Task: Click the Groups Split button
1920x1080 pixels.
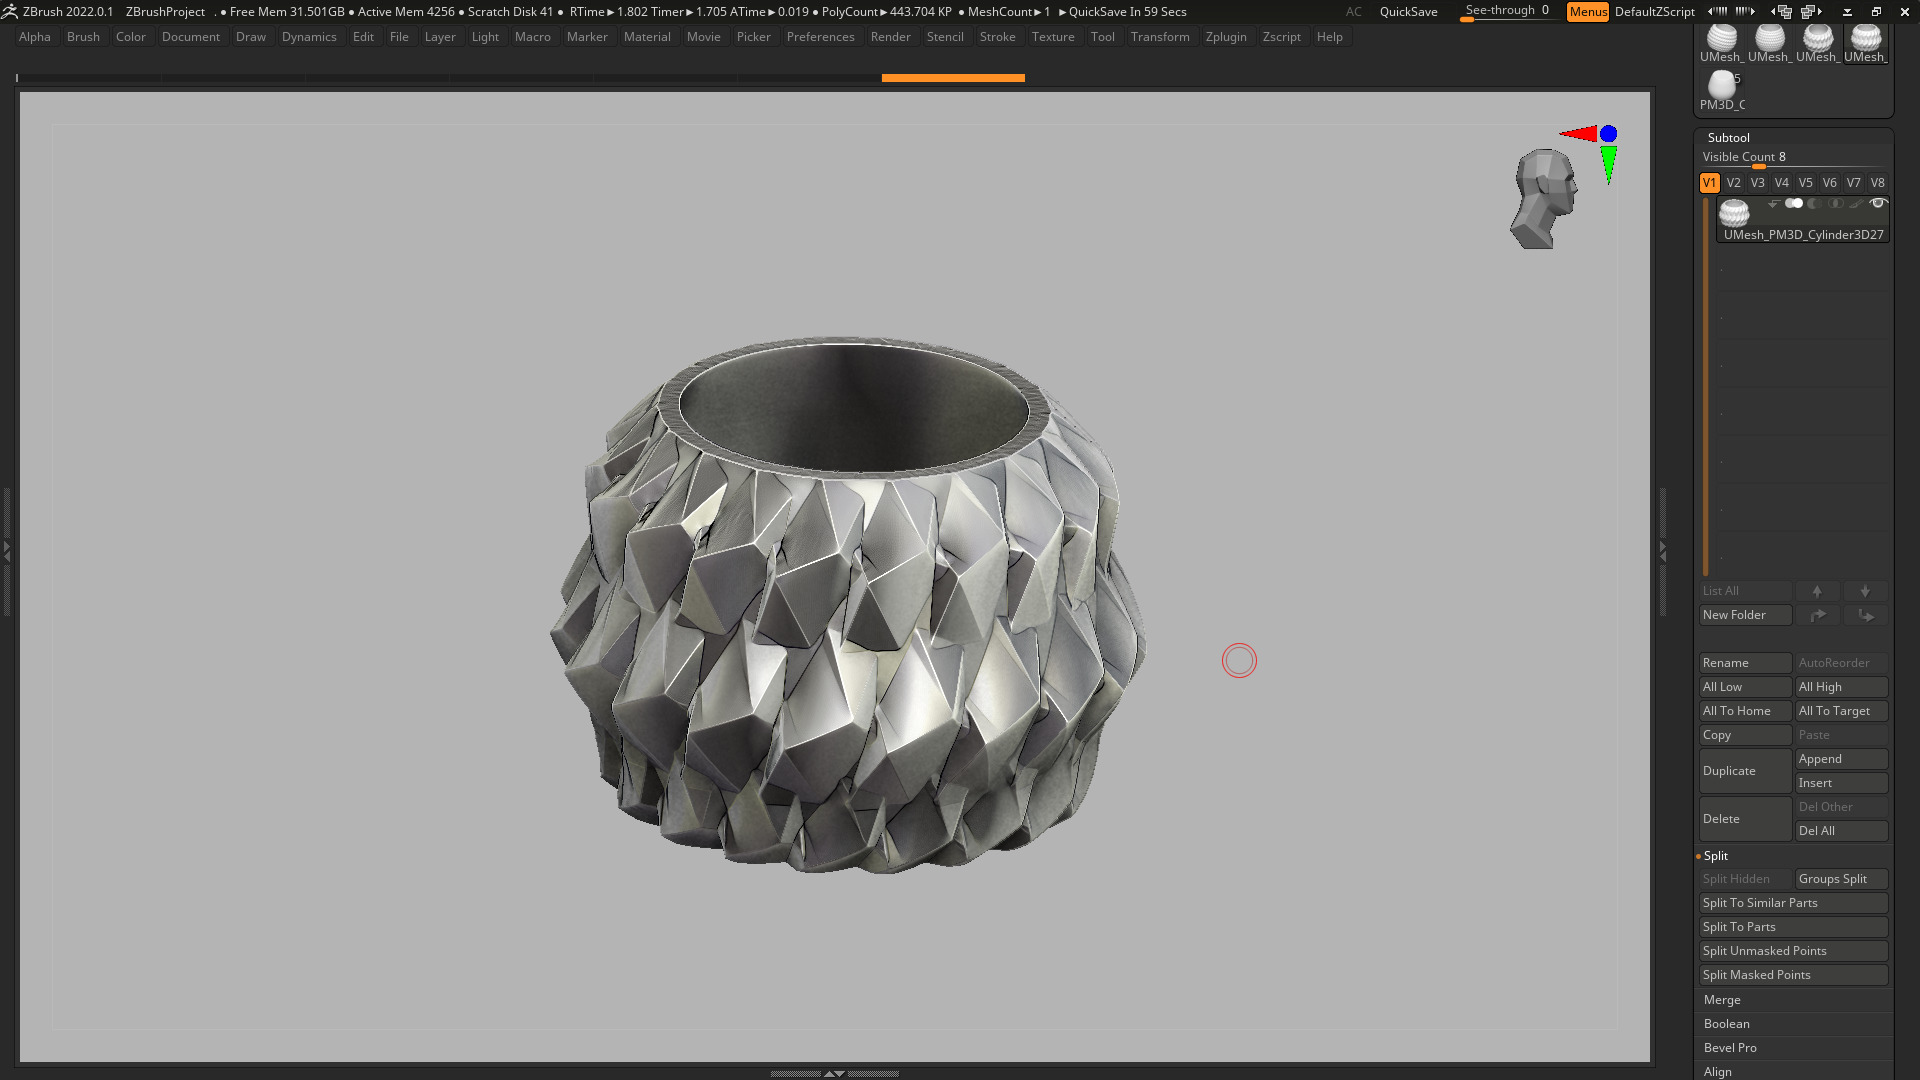Action: pyautogui.click(x=1841, y=879)
